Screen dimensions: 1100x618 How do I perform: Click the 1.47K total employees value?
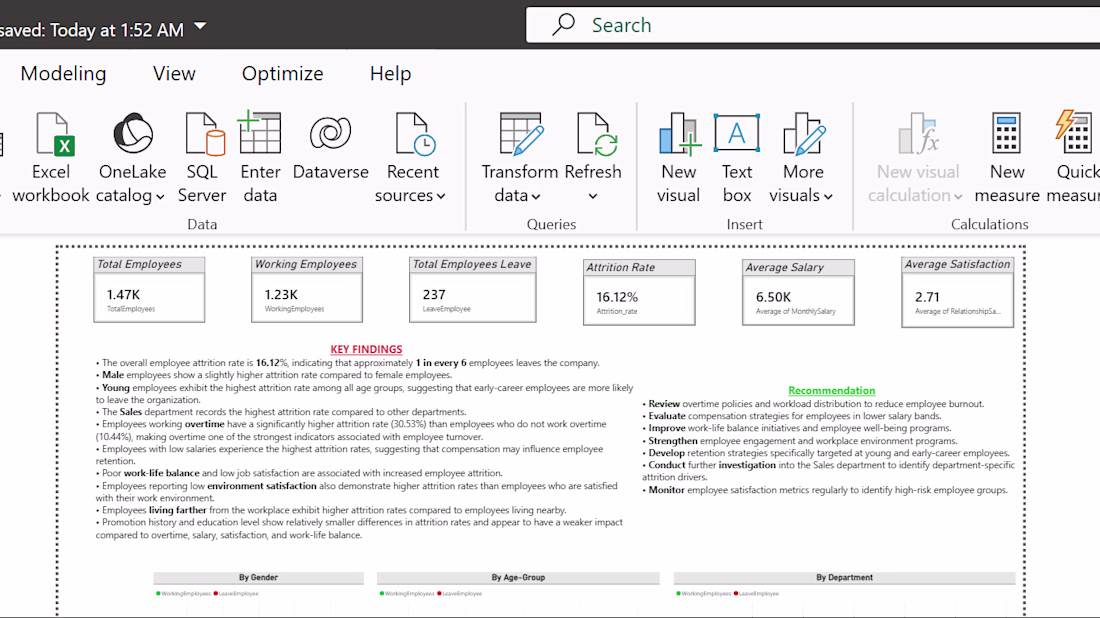point(123,295)
